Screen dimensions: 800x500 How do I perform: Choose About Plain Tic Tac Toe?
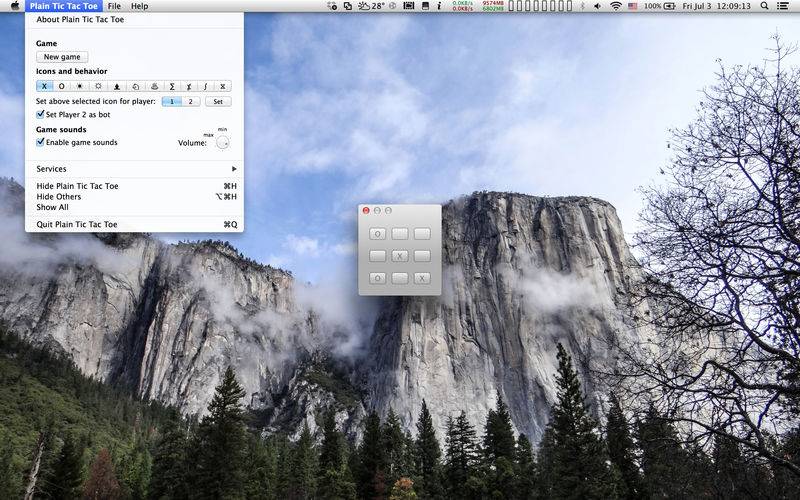[80, 19]
